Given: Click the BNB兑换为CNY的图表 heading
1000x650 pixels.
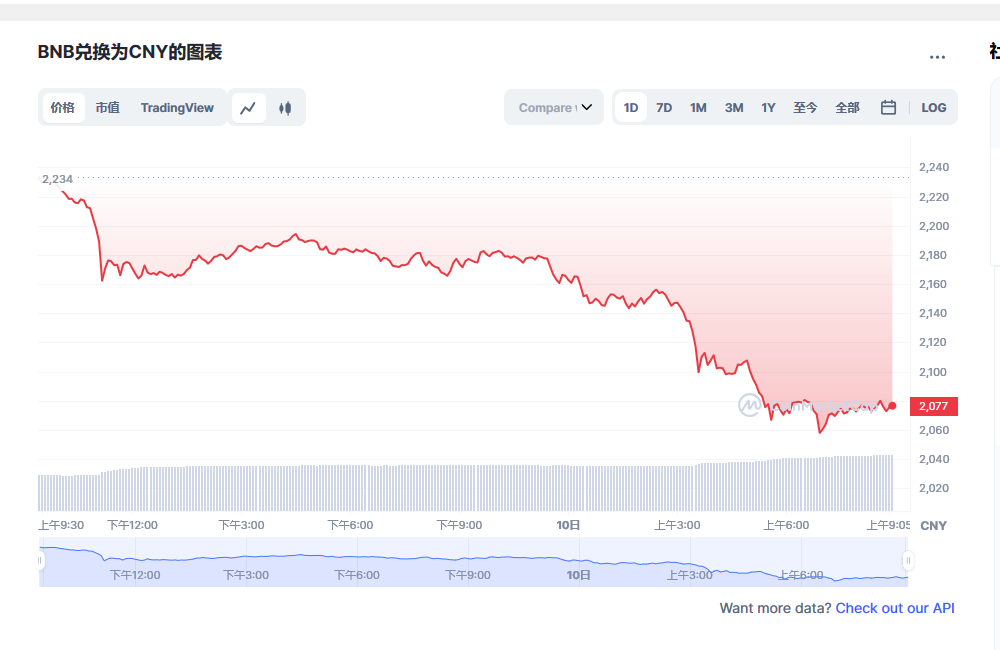Looking at the screenshot, I should click(130, 52).
